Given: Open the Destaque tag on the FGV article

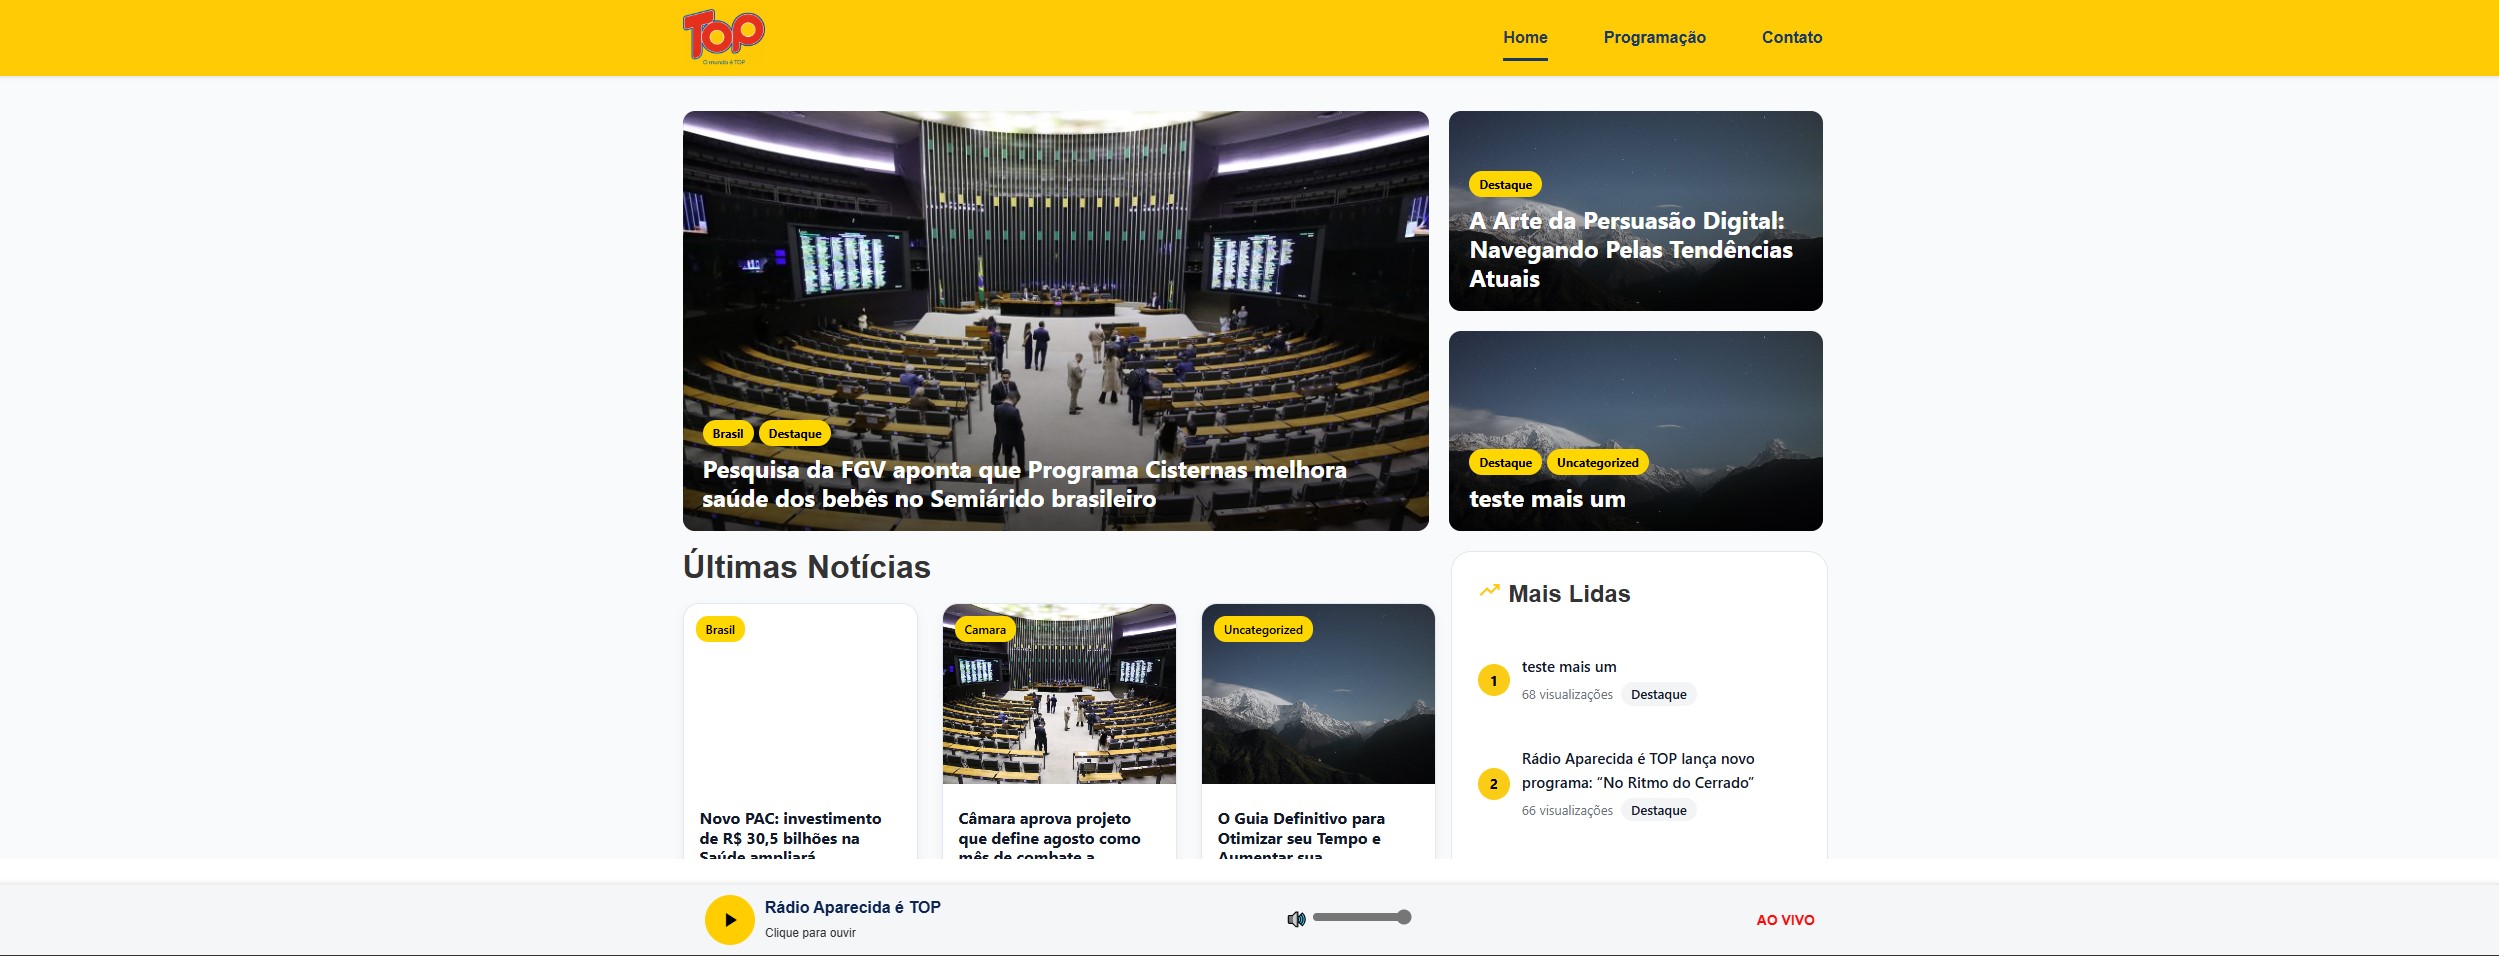Looking at the screenshot, I should [x=795, y=433].
